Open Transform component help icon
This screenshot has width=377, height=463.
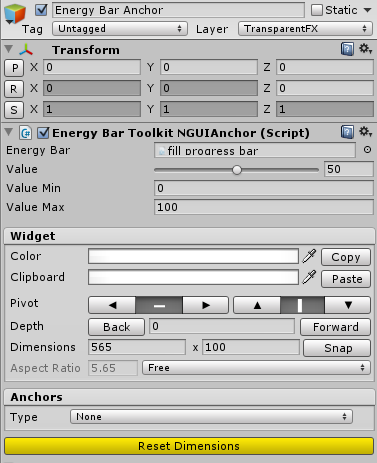pos(347,50)
